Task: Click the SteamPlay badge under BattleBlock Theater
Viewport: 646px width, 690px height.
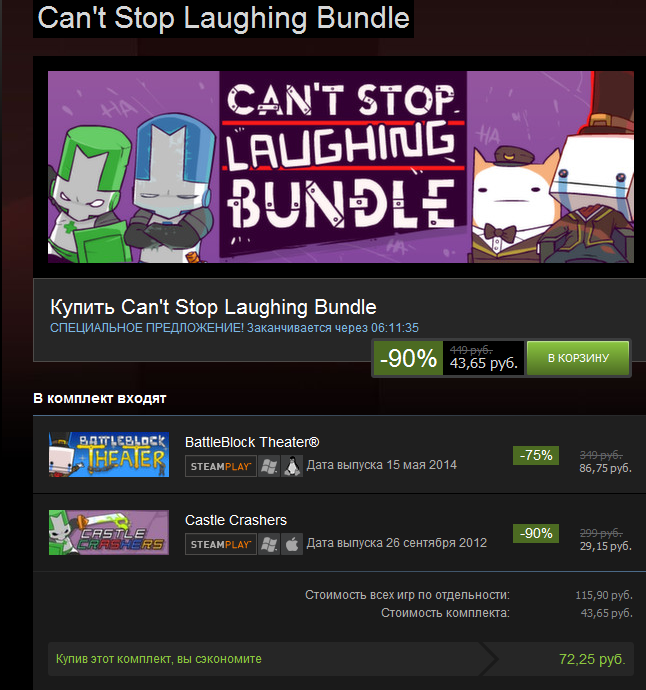Action: [221, 466]
